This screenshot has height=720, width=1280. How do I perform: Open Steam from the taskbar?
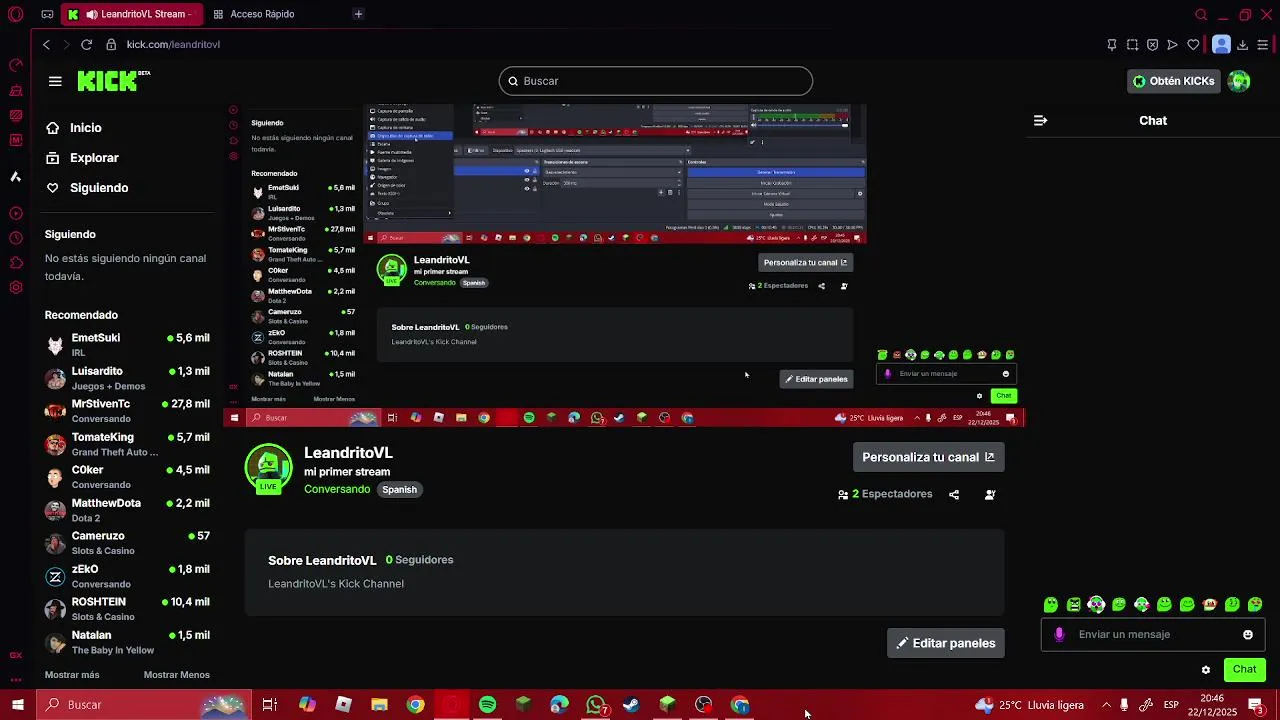(x=631, y=705)
